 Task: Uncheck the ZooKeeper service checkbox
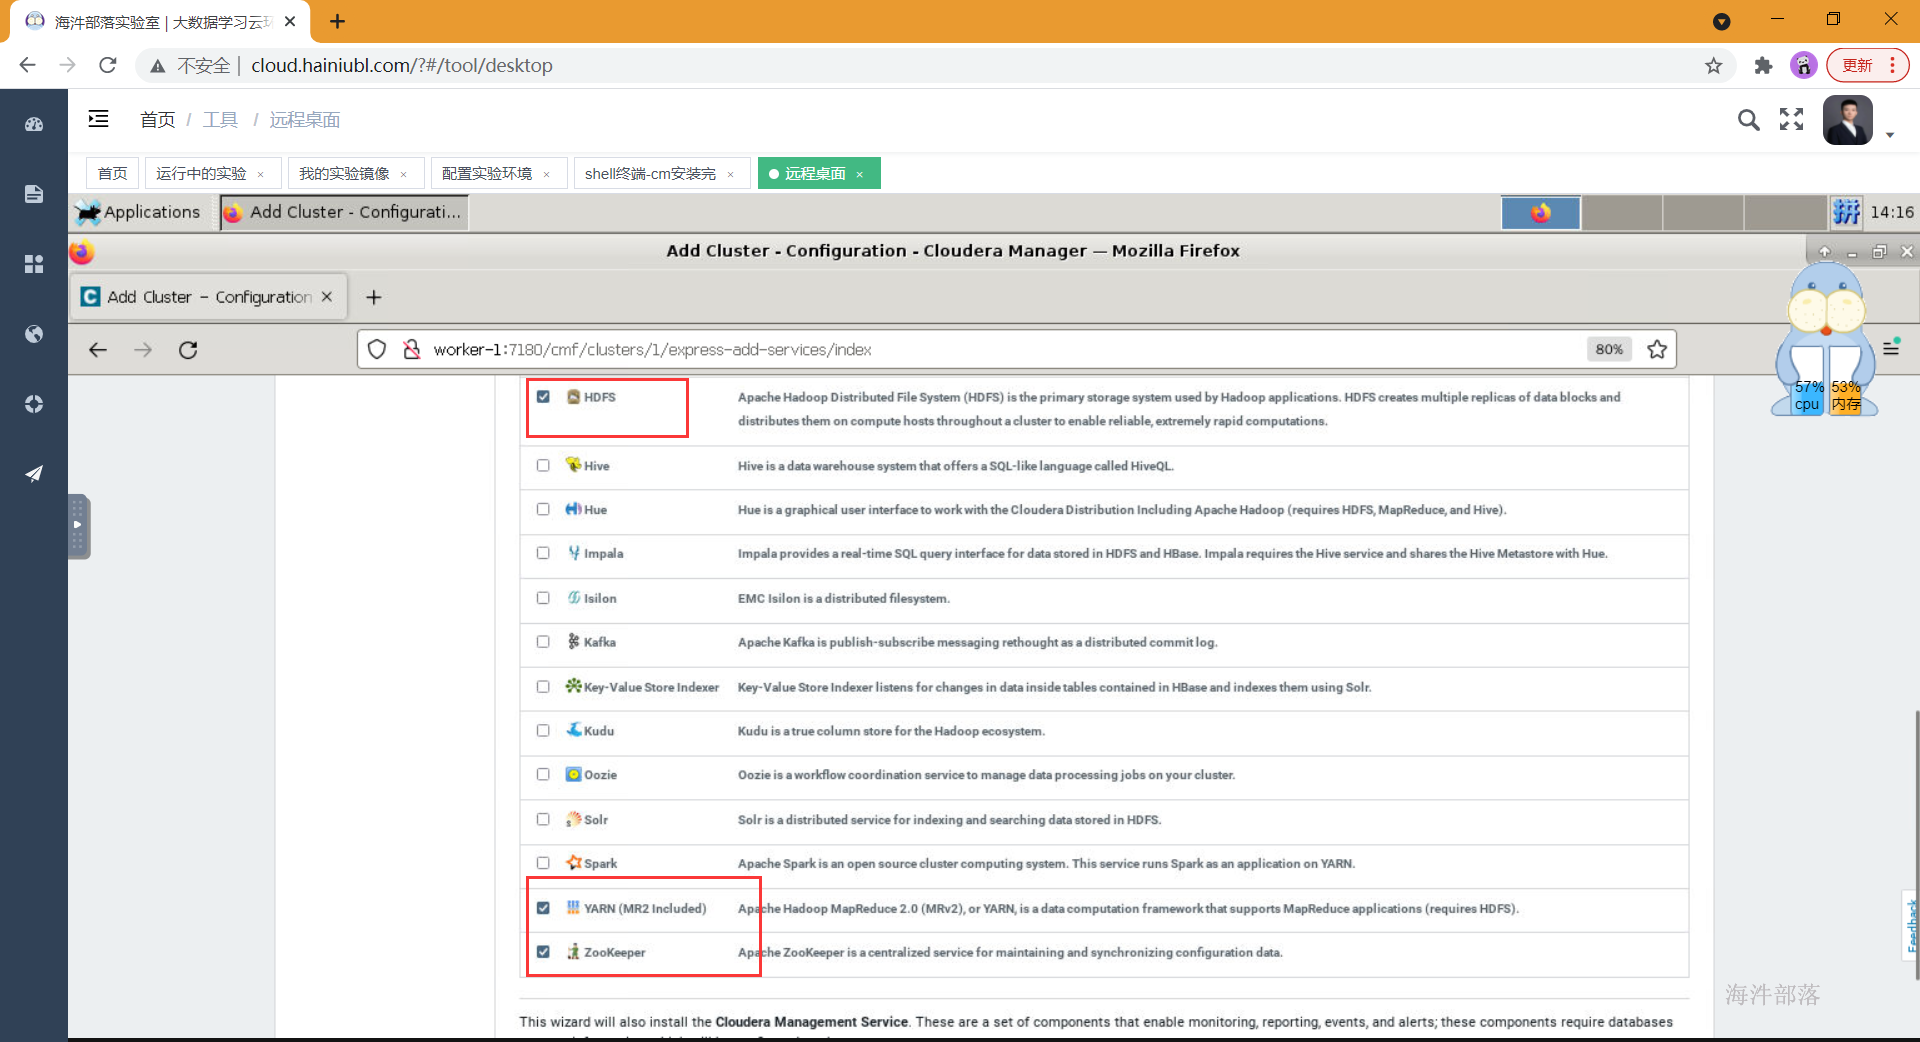(543, 952)
